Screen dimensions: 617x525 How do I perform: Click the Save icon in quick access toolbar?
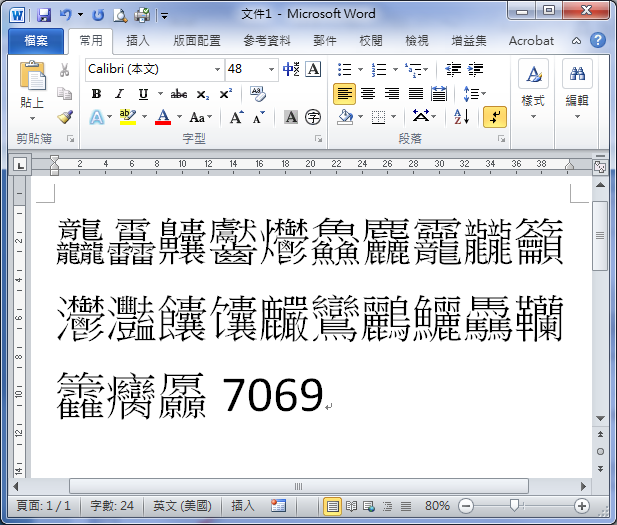44,15
